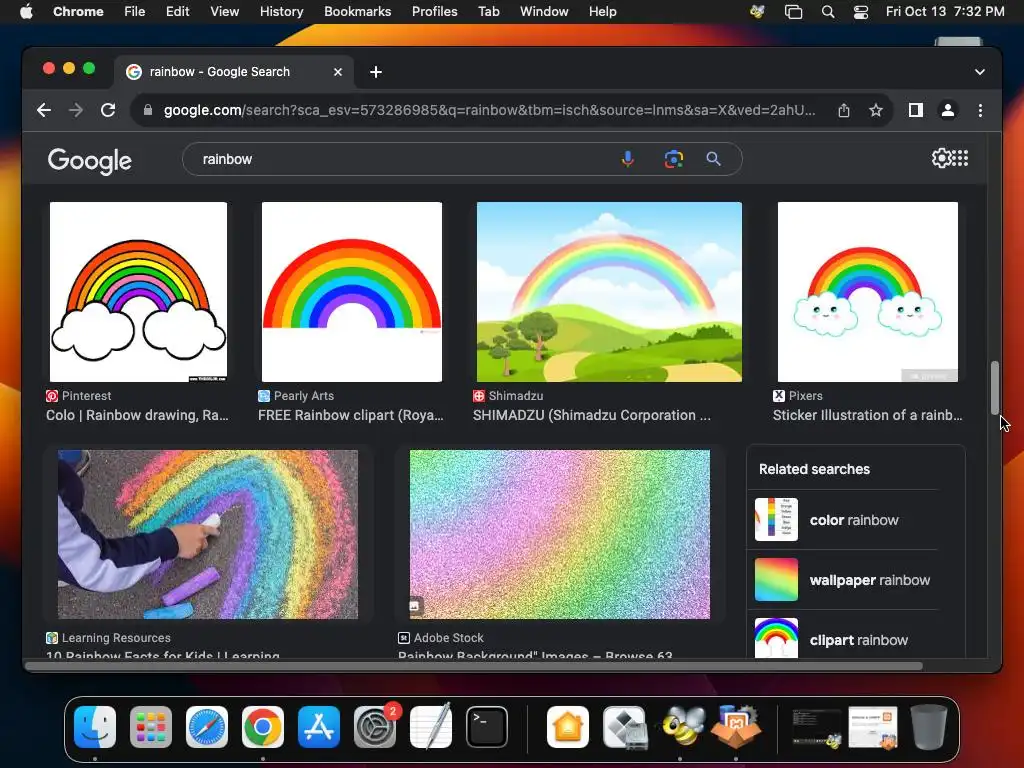
Task: Open the Pixers rainbow sticker image
Action: (867, 292)
